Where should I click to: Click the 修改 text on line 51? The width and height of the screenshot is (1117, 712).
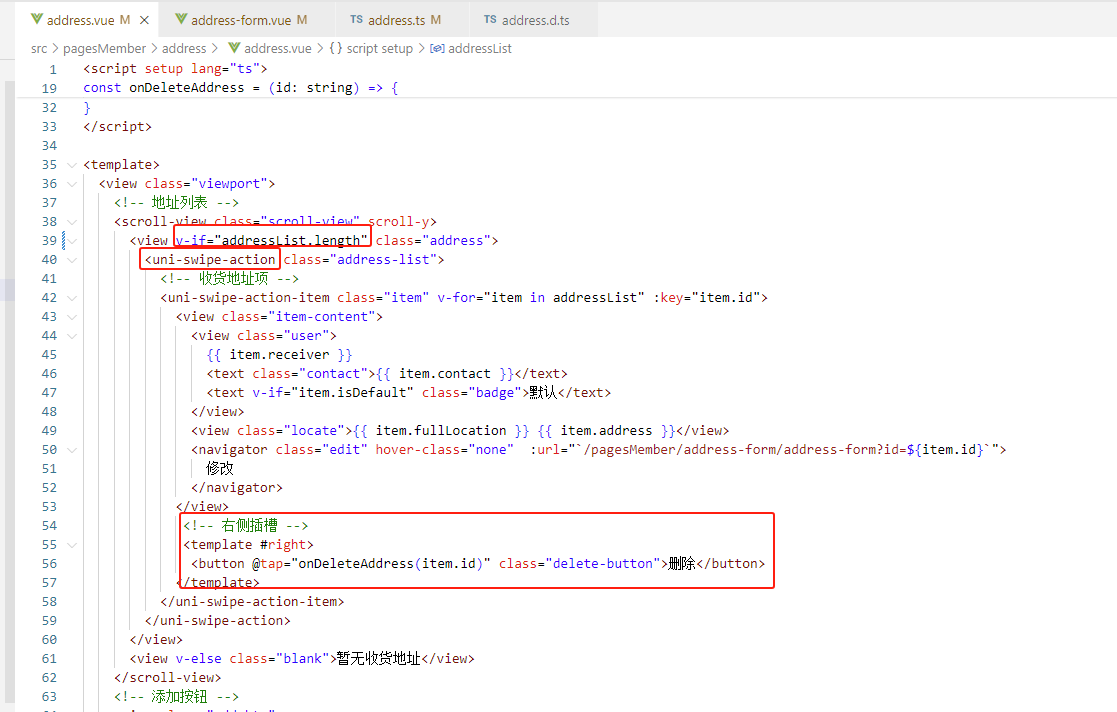point(220,468)
